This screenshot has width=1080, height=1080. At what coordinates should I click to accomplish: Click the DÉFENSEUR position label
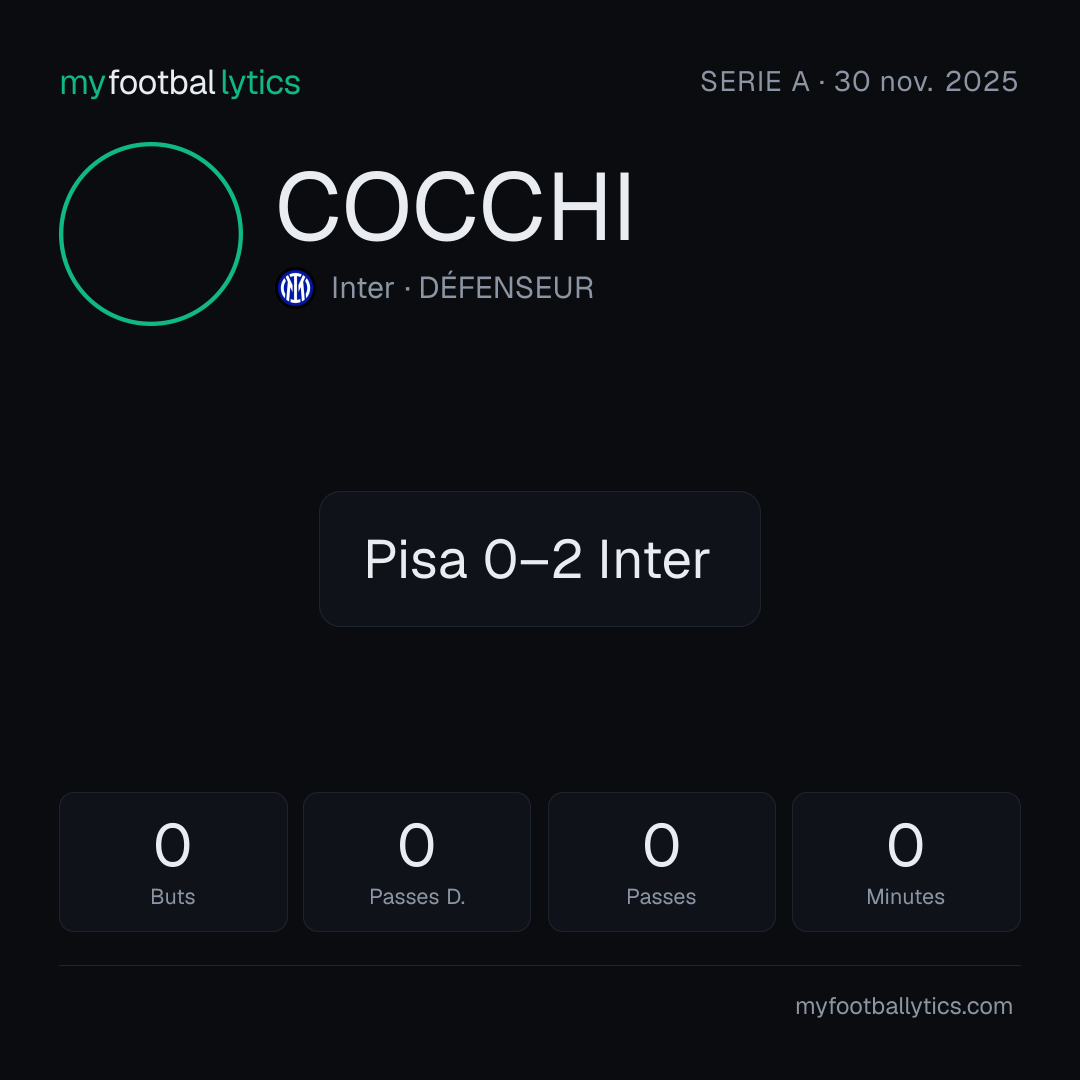506,286
